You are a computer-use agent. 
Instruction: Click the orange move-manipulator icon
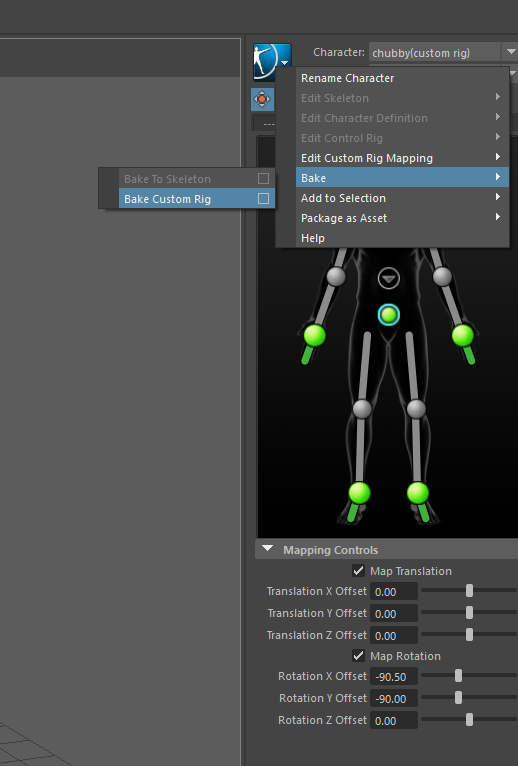pyautogui.click(x=262, y=99)
